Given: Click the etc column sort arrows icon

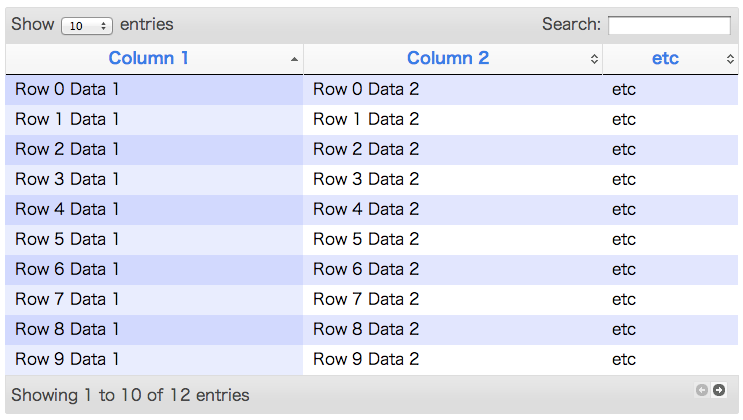Looking at the screenshot, I should pos(730,60).
